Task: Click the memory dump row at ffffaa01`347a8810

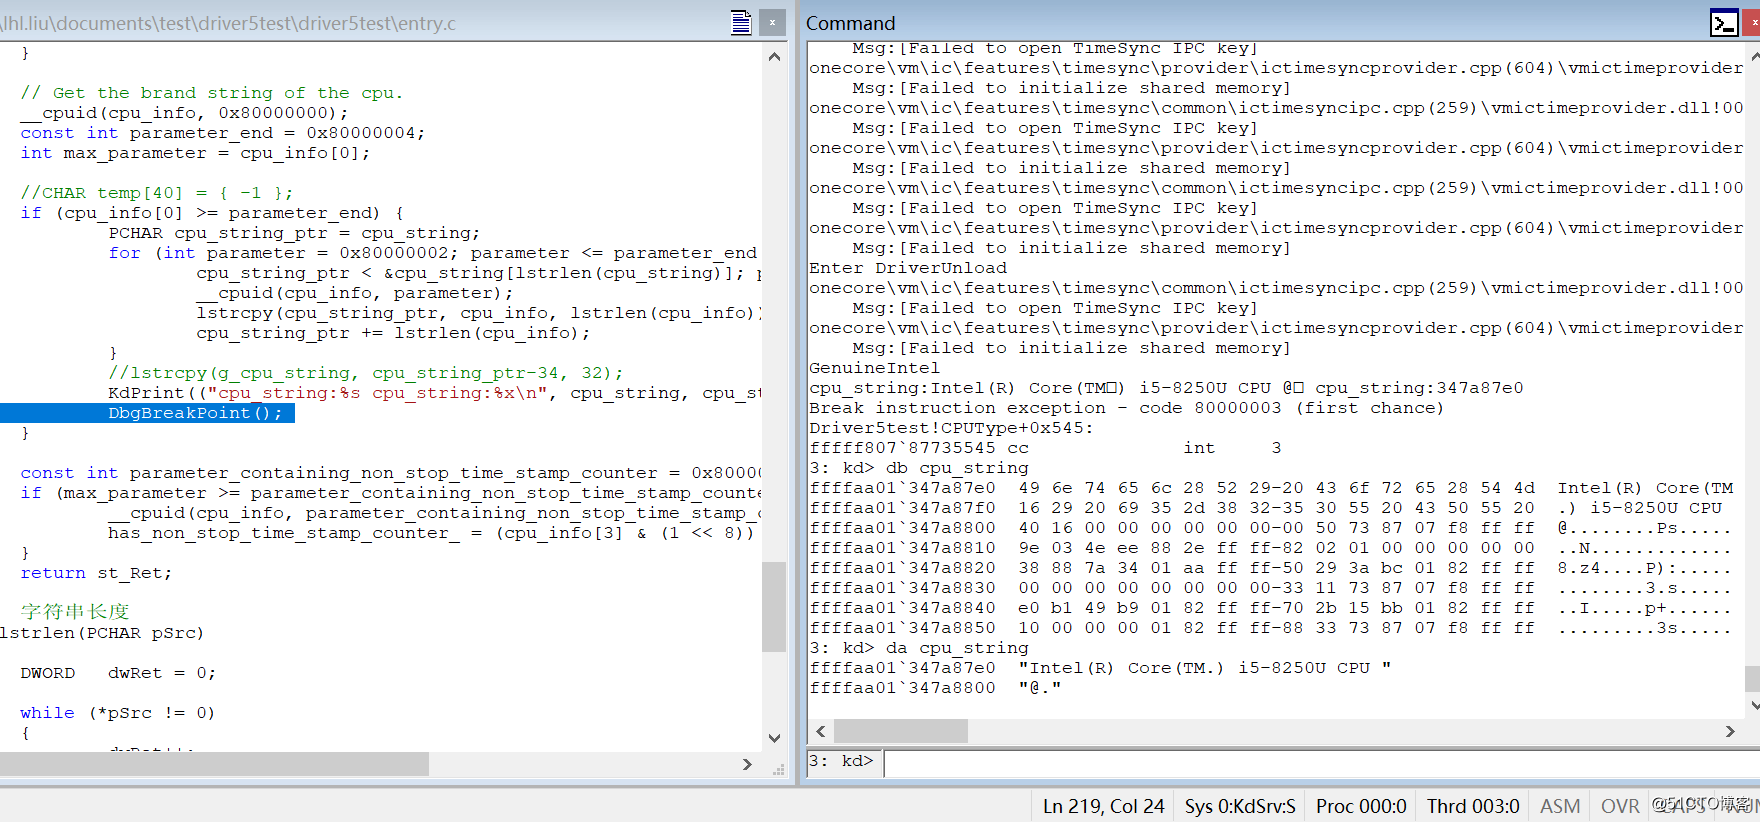Action: 1270,548
